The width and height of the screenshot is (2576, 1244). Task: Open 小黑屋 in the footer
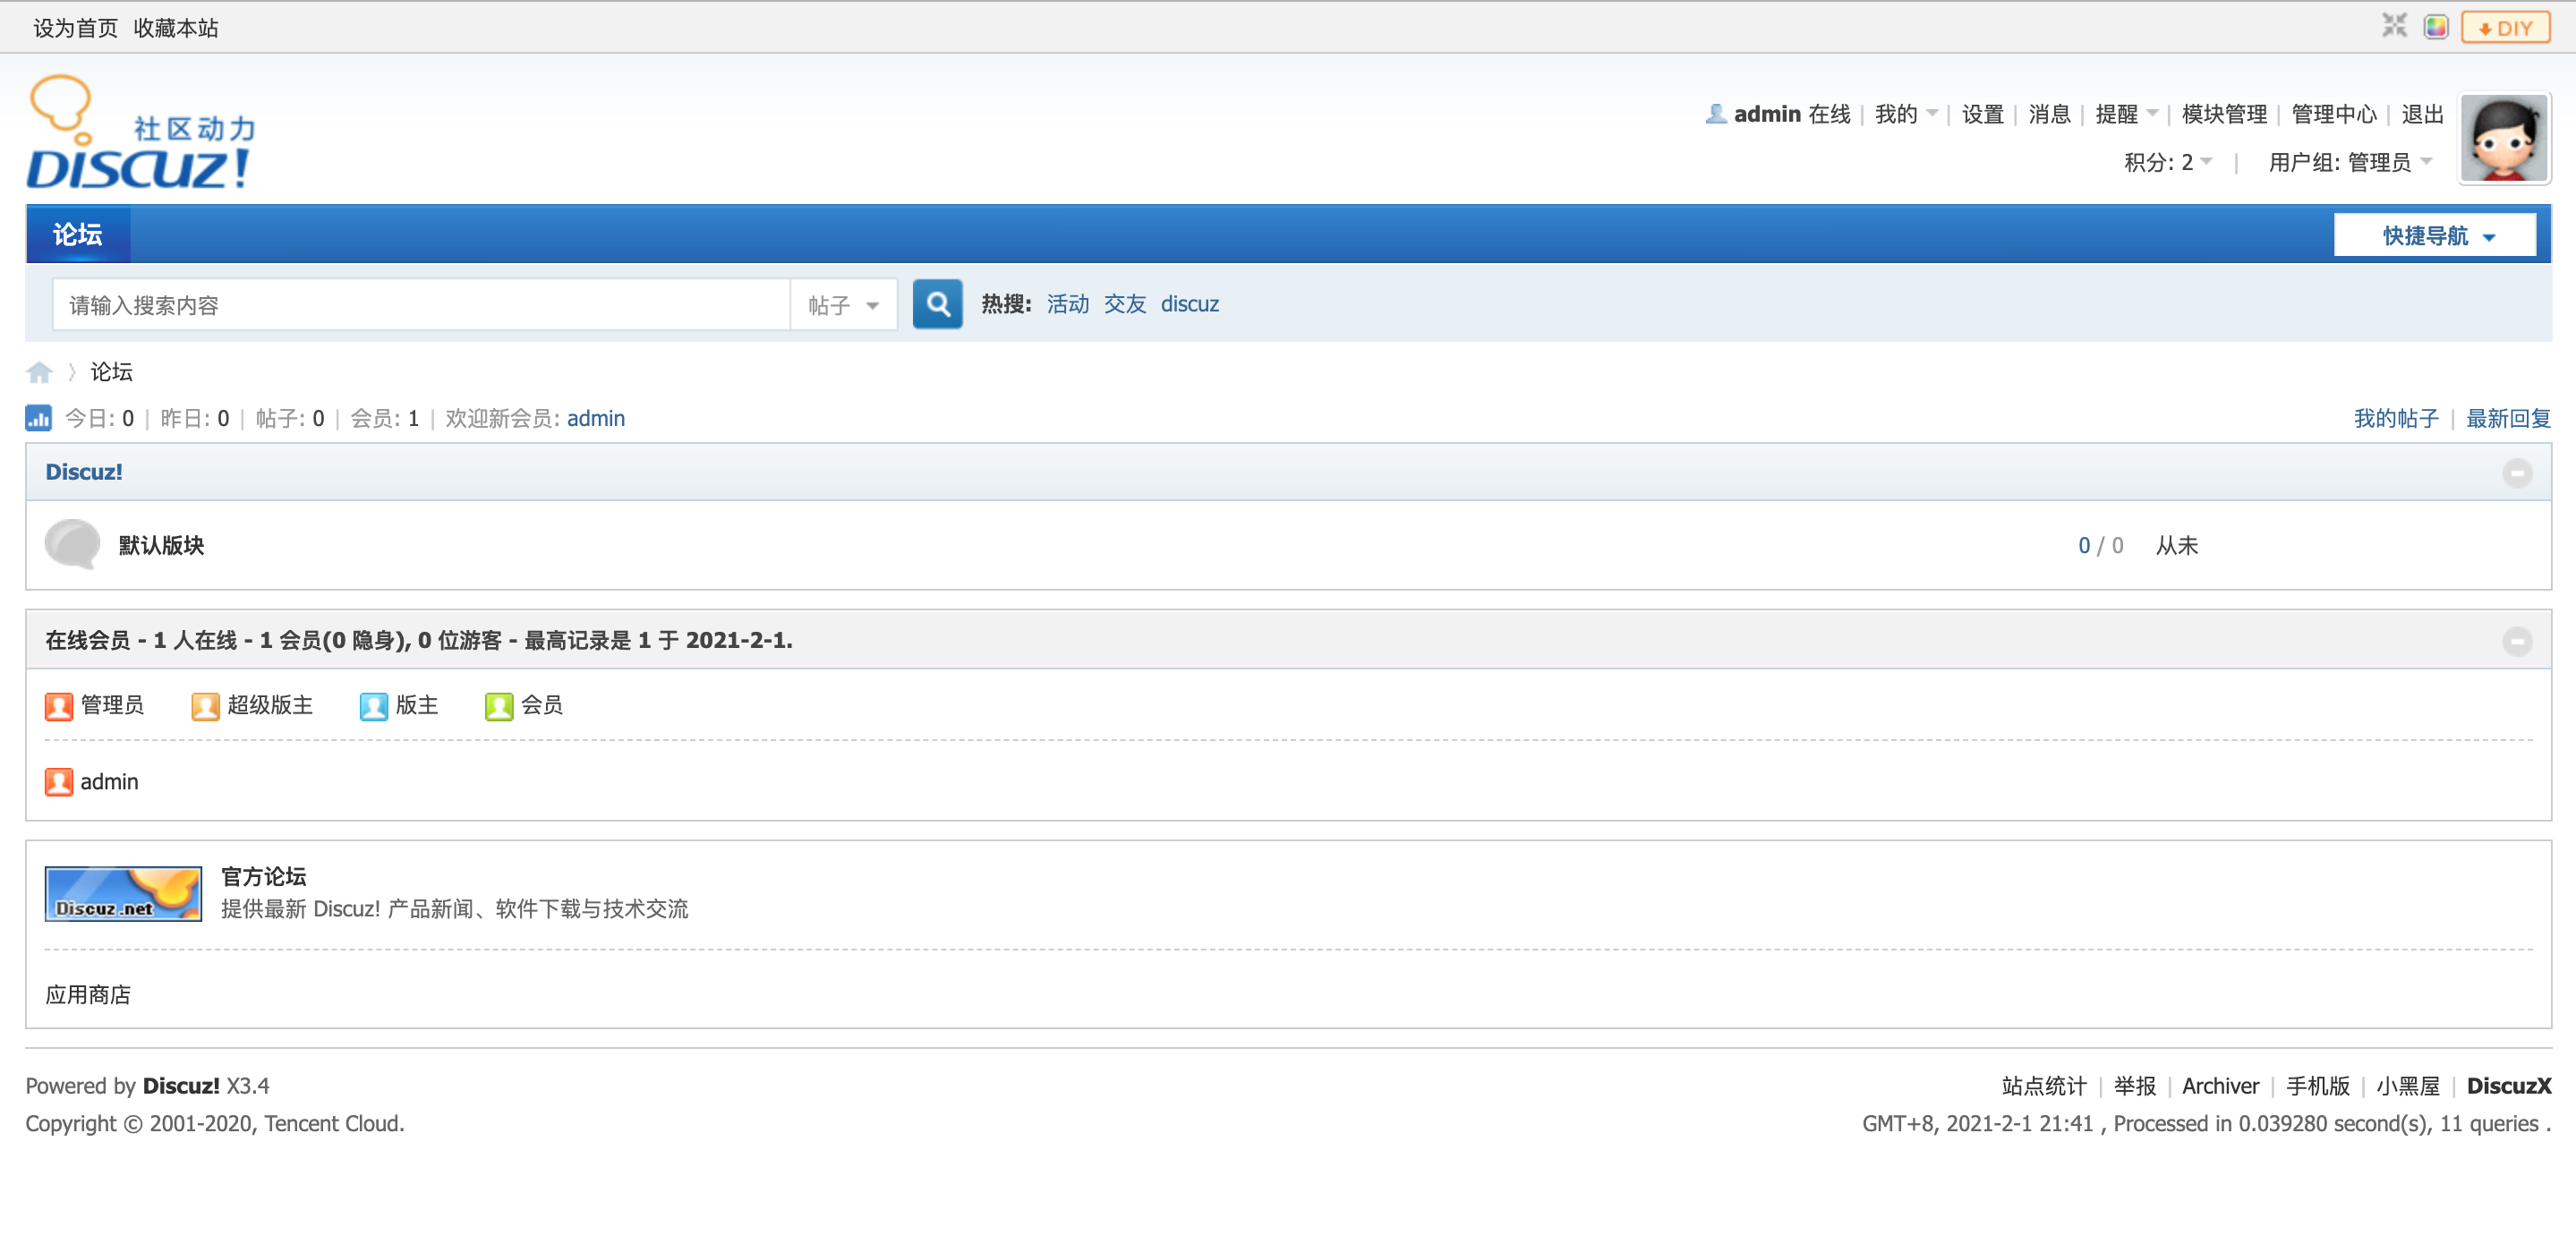tap(2407, 1086)
